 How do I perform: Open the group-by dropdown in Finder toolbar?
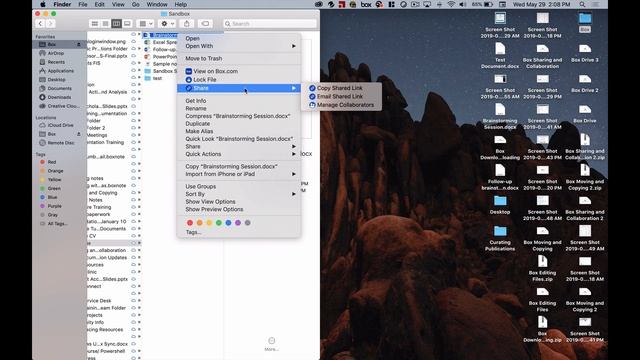click(x=146, y=24)
